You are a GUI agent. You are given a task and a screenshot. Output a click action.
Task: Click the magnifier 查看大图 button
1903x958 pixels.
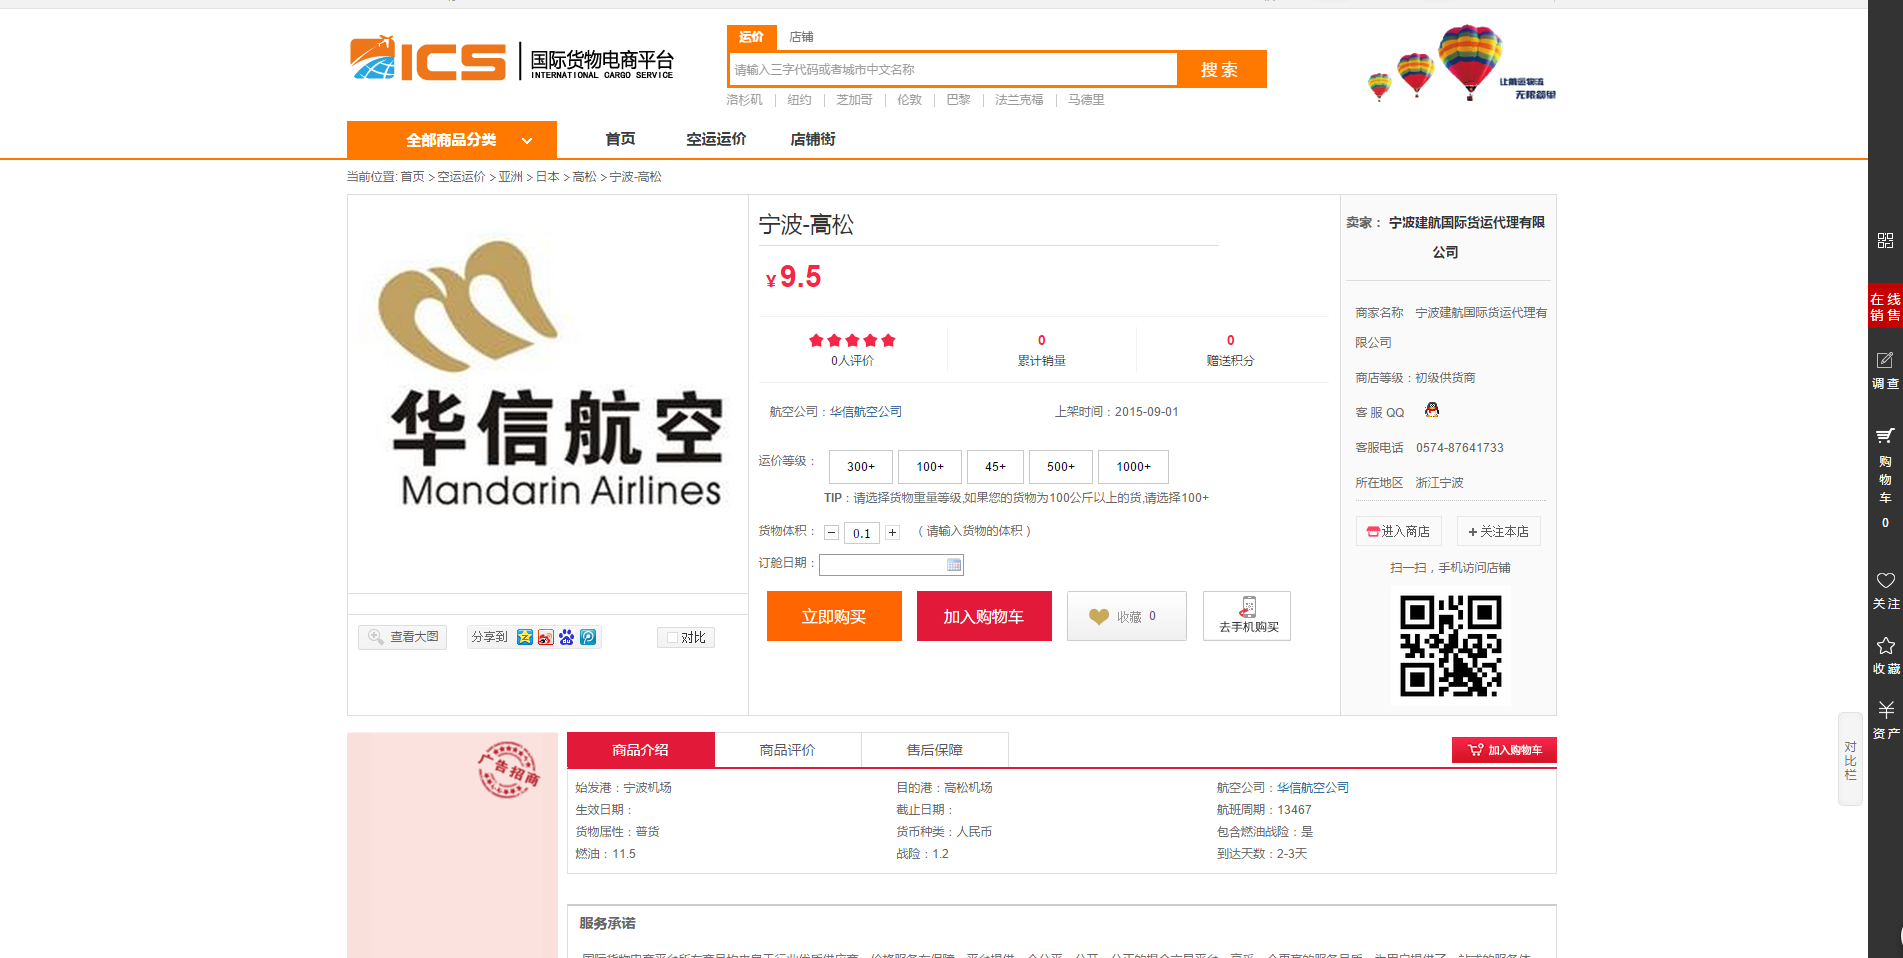[403, 637]
